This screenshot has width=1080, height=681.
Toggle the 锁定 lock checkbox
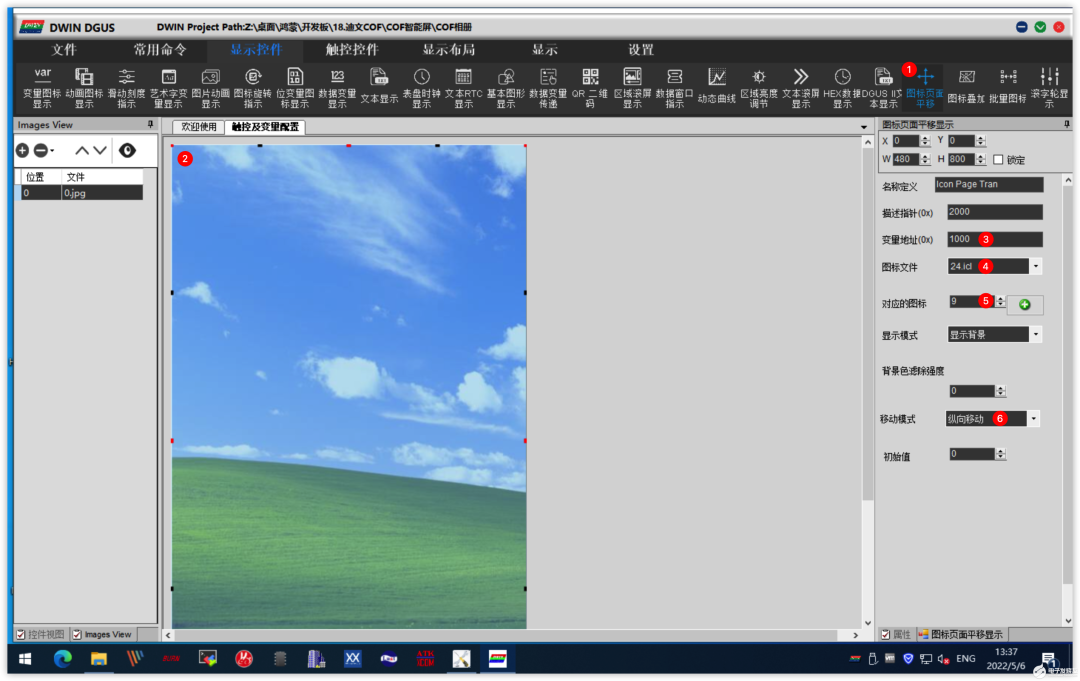pos(998,160)
